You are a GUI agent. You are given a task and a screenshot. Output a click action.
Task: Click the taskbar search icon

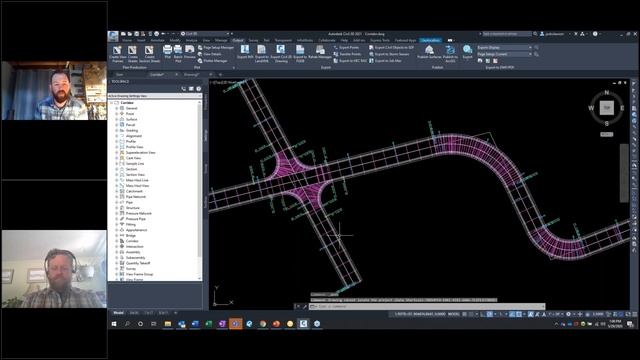point(127,324)
